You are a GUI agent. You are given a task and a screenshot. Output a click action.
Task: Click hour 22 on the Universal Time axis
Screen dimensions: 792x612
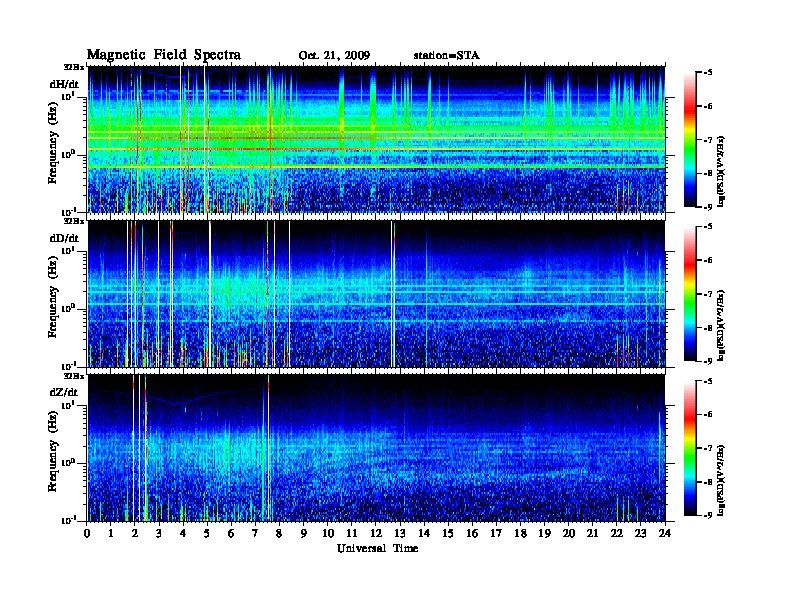(x=617, y=534)
